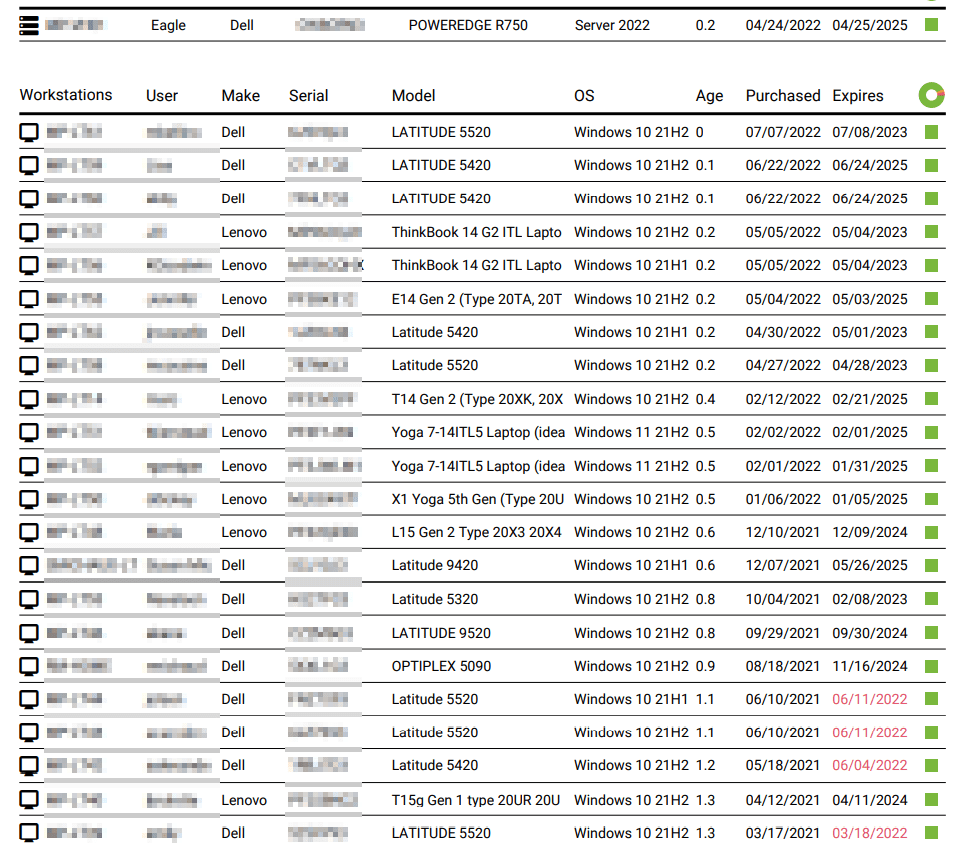Image resolution: width=961 pixels, height=843 pixels.
Task: Click the Serial column header
Action: coord(308,96)
